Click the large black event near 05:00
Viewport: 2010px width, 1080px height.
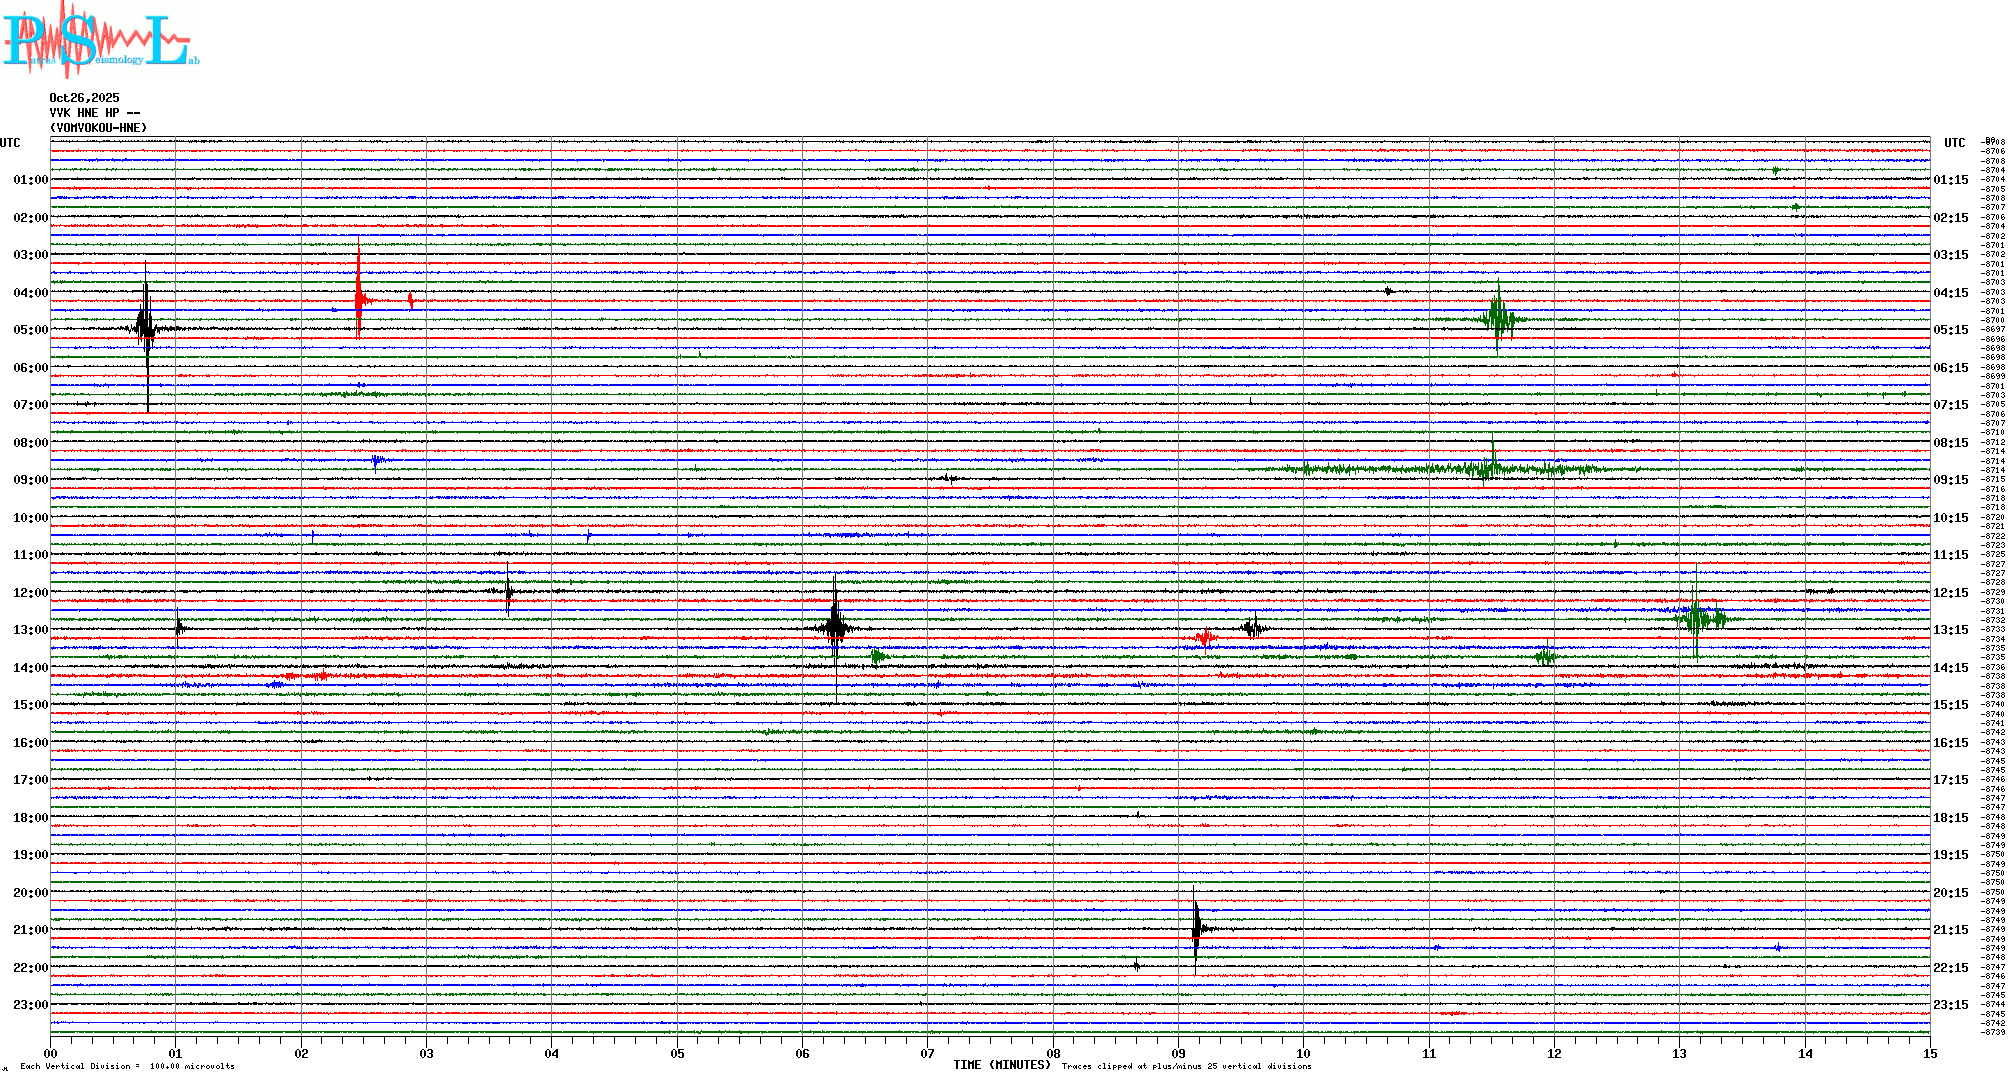pos(146,326)
